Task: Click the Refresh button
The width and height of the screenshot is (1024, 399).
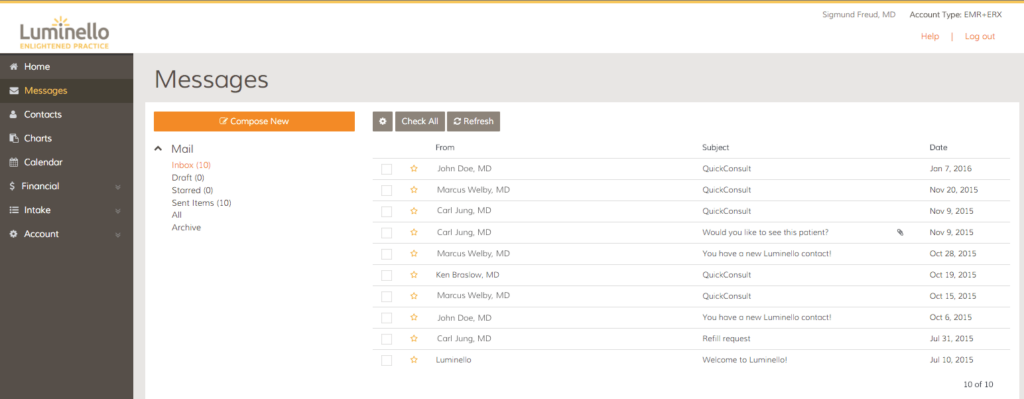Action: tap(473, 121)
